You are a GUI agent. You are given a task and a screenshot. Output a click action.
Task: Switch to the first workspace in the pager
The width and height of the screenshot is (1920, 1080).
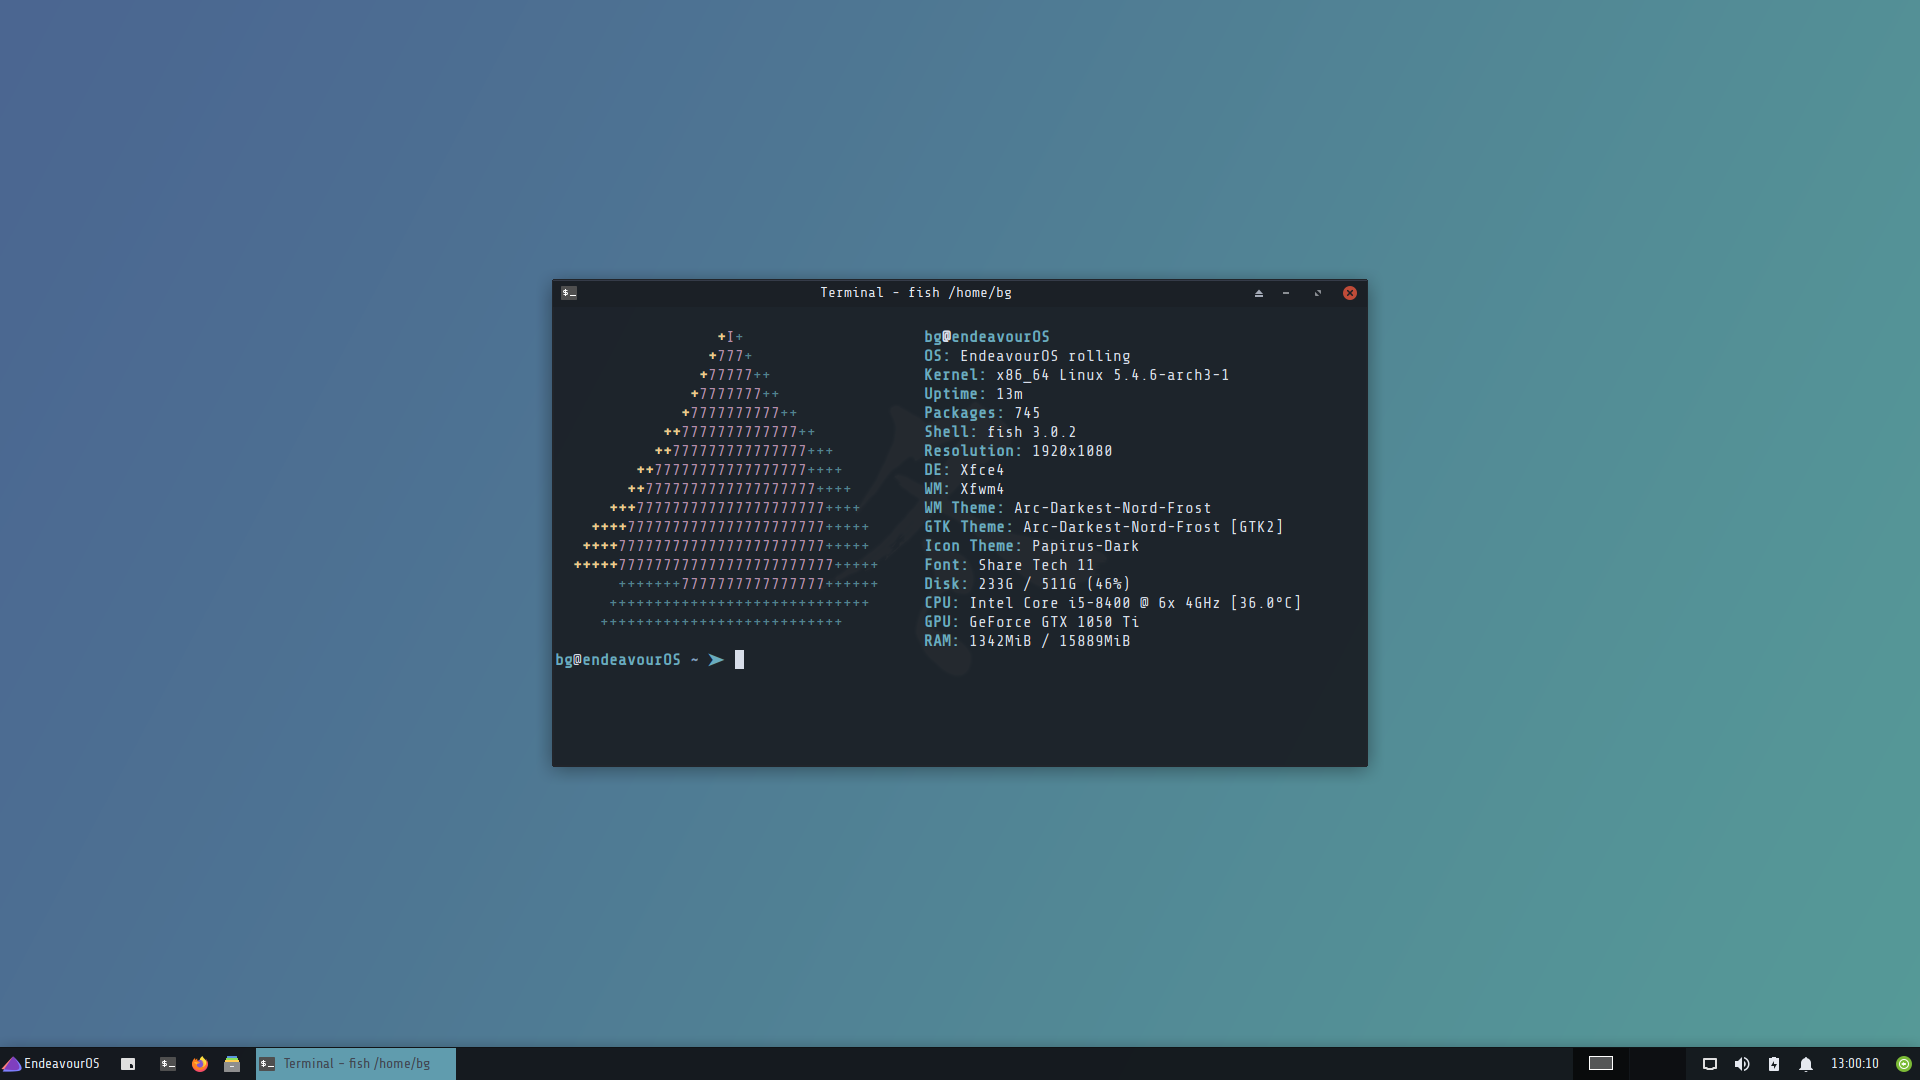click(x=1601, y=1064)
